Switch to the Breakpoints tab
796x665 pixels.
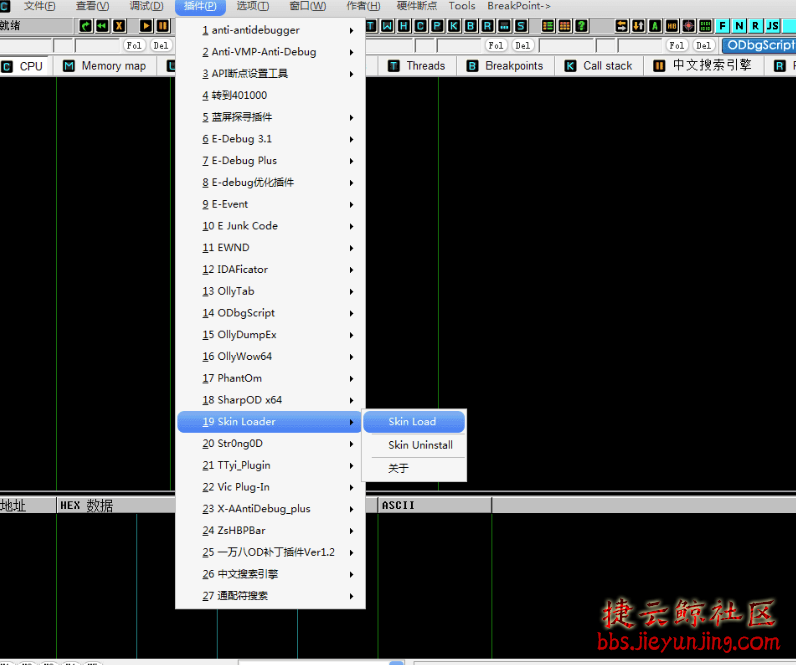(x=505, y=66)
